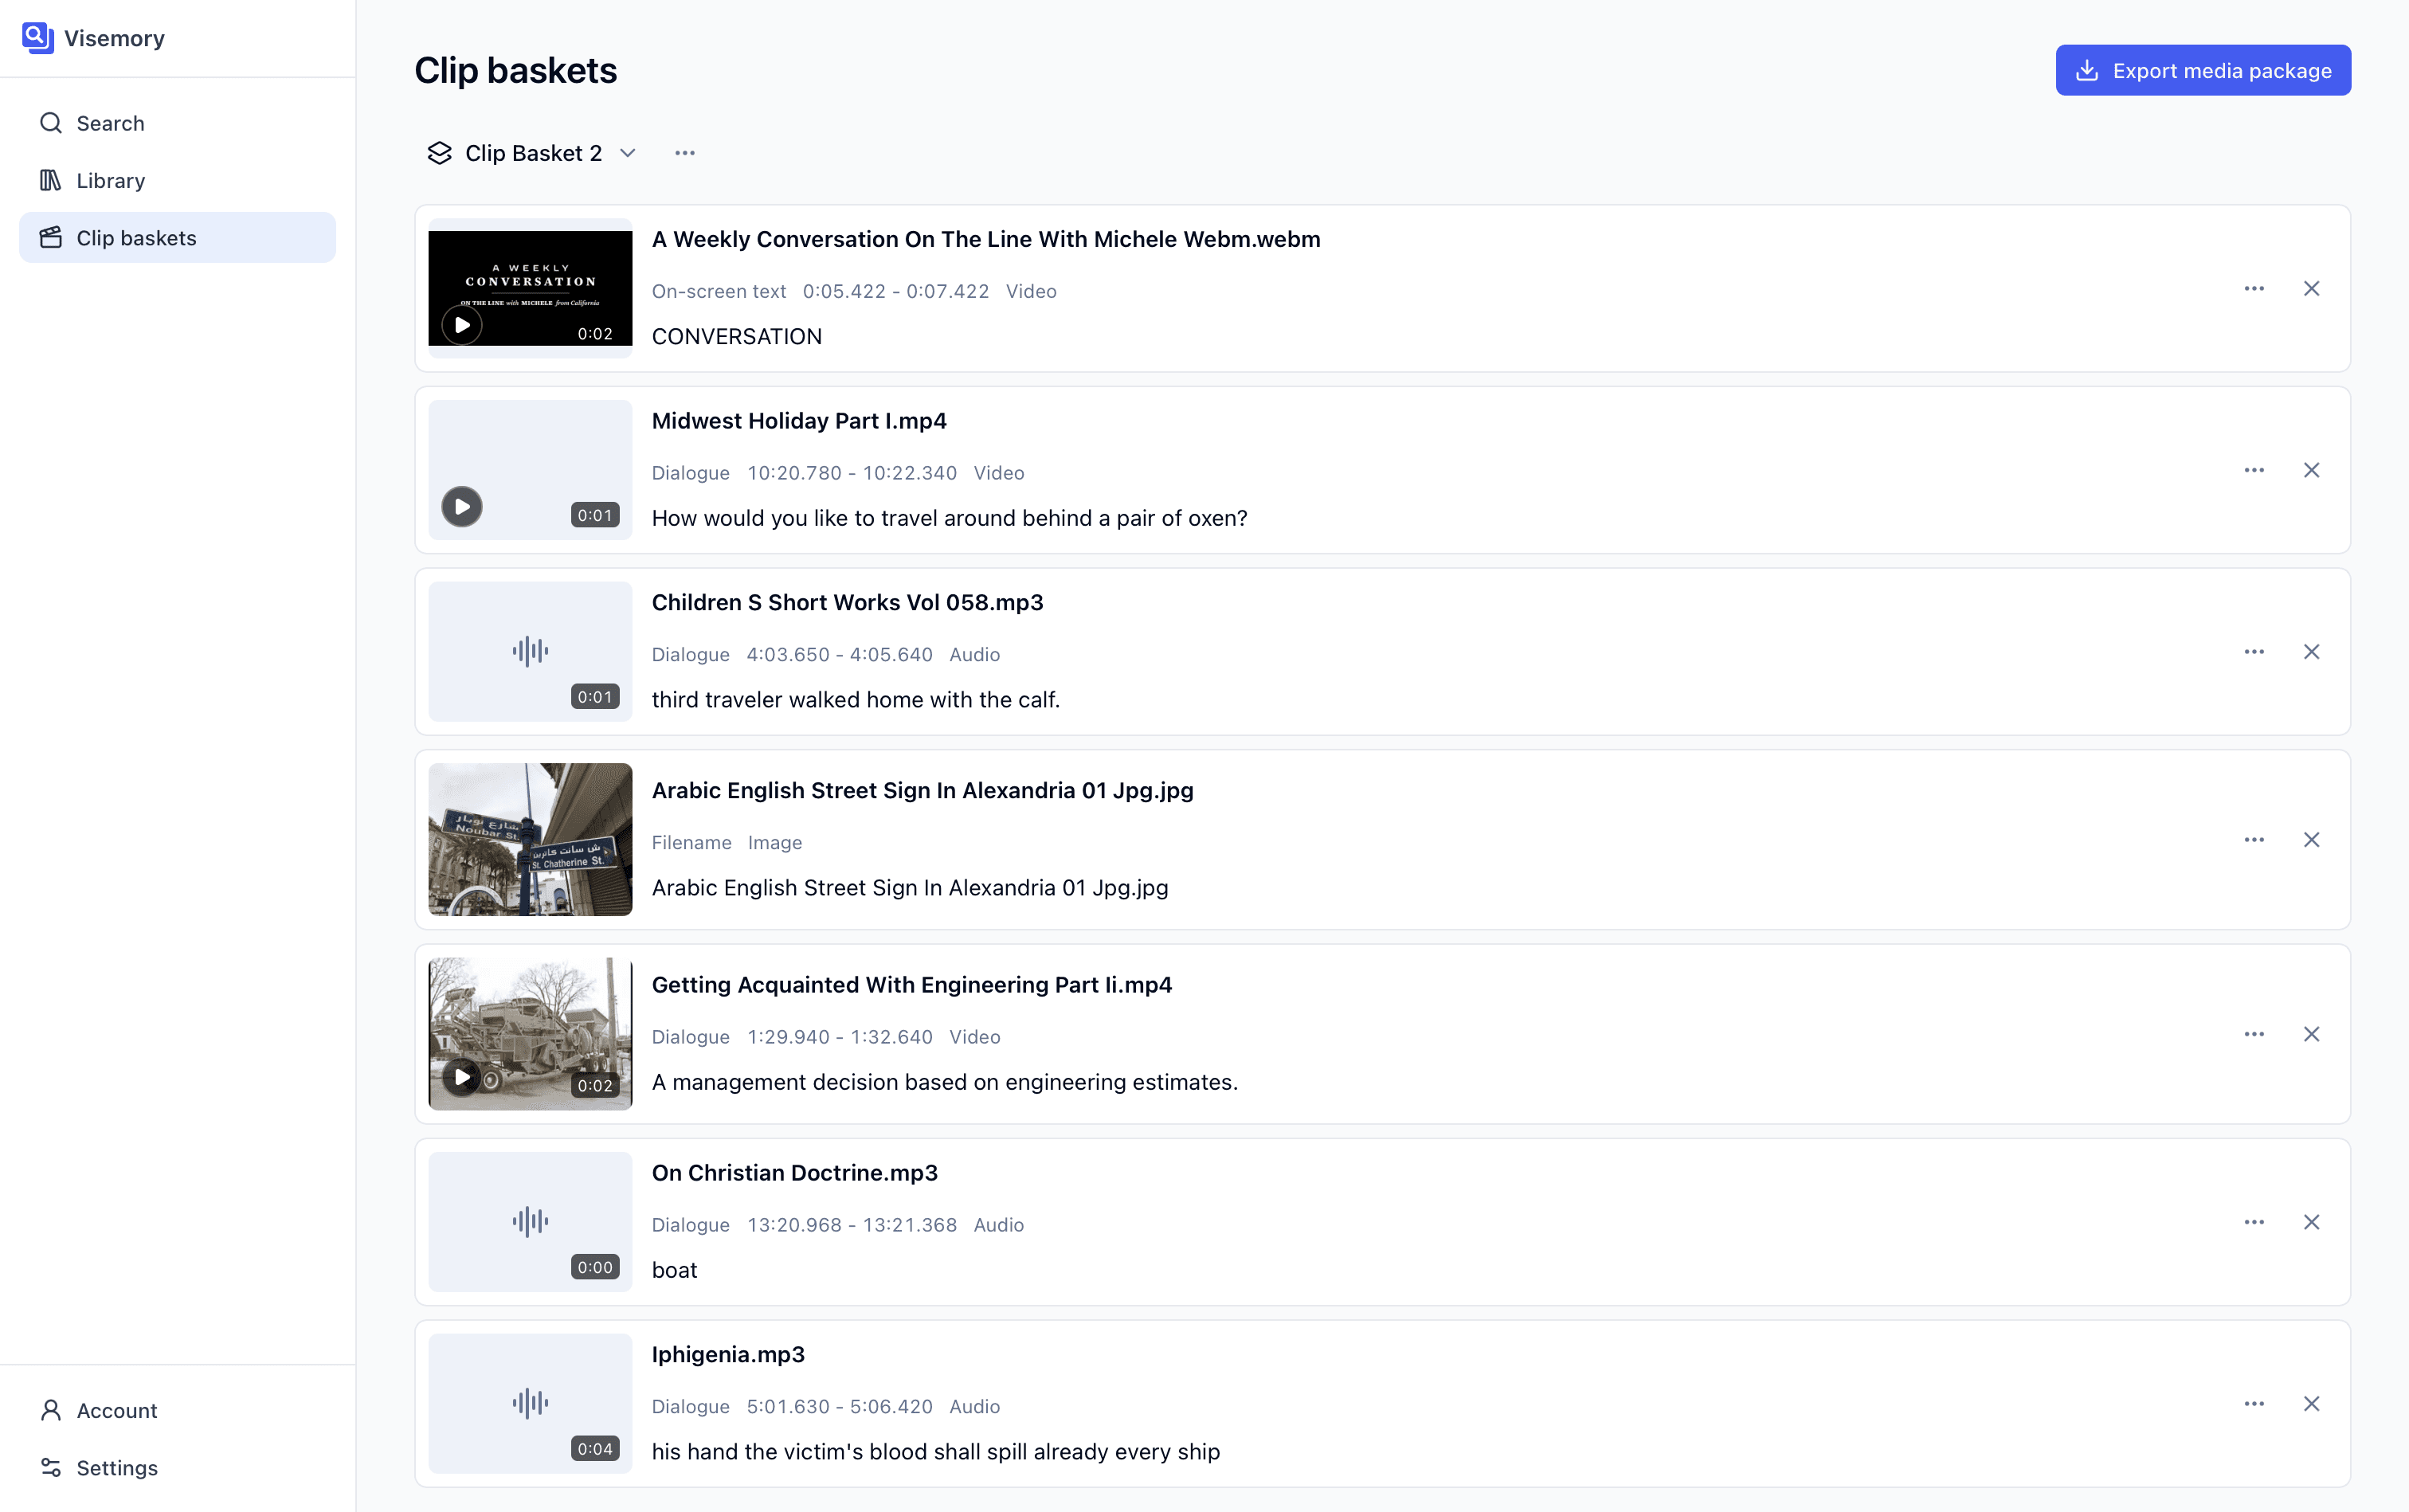Expand the Clip Basket 2 dropdown
The image size is (2409, 1512).
(532, 153)
